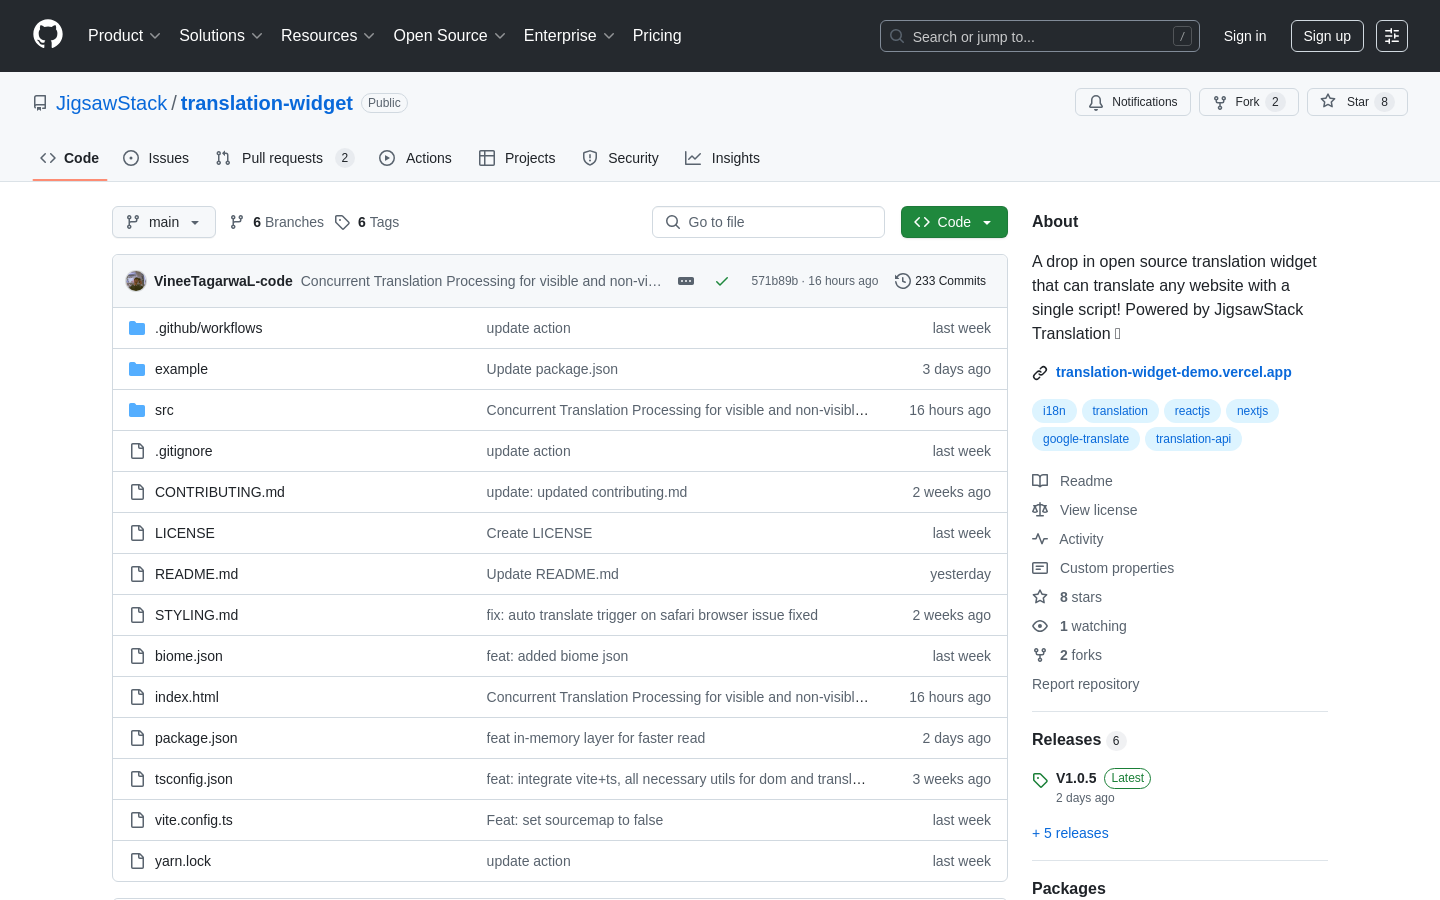Open 233 Commits history
The height and width of the screenshot is (900, 1440).
(941, 281)
